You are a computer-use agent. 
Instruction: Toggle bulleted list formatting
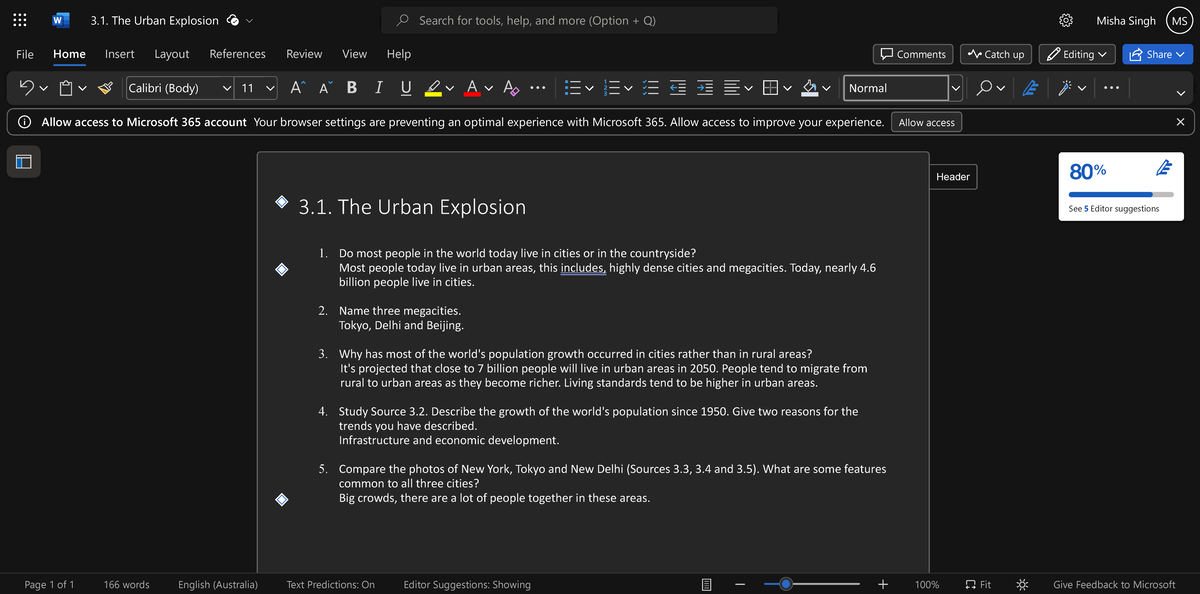pos(573,88)
